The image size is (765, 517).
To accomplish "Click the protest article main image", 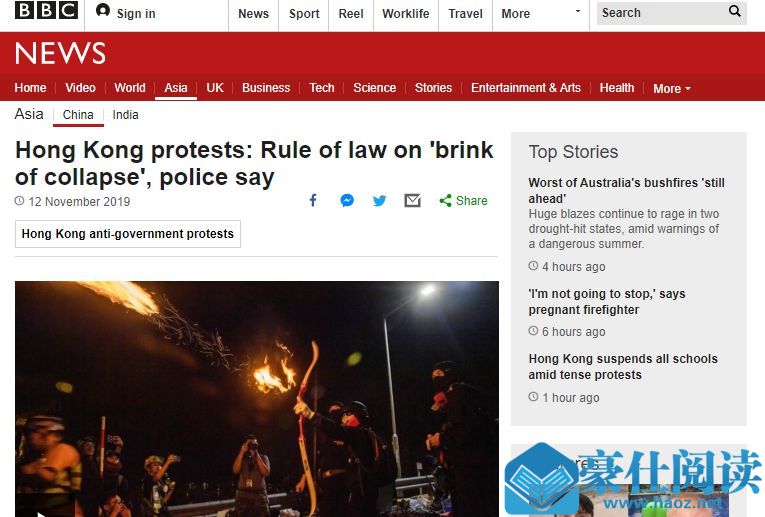I will click(x=257, y=398).
